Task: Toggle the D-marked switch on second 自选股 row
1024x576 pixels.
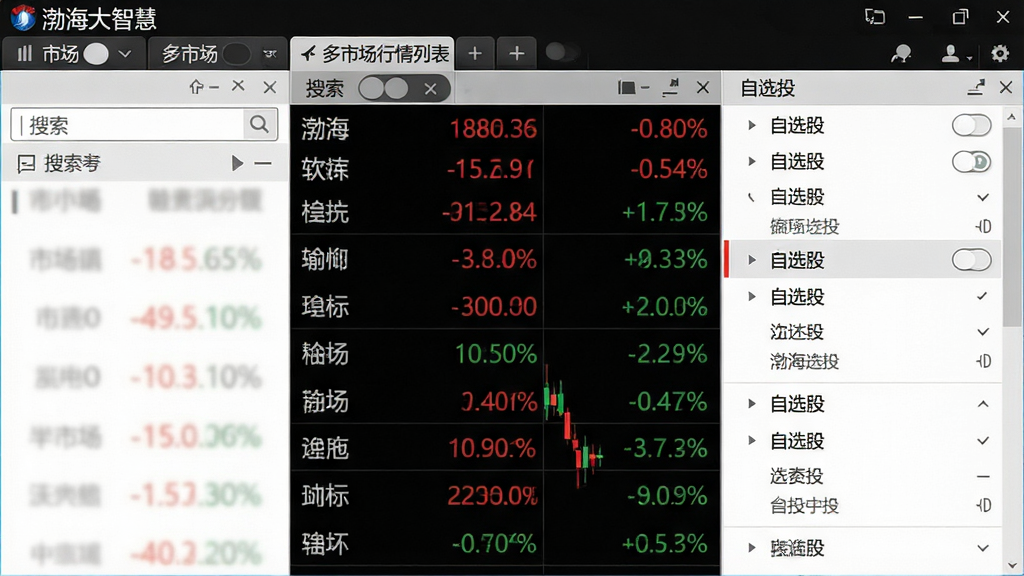Action: click(x=972, y=161)
